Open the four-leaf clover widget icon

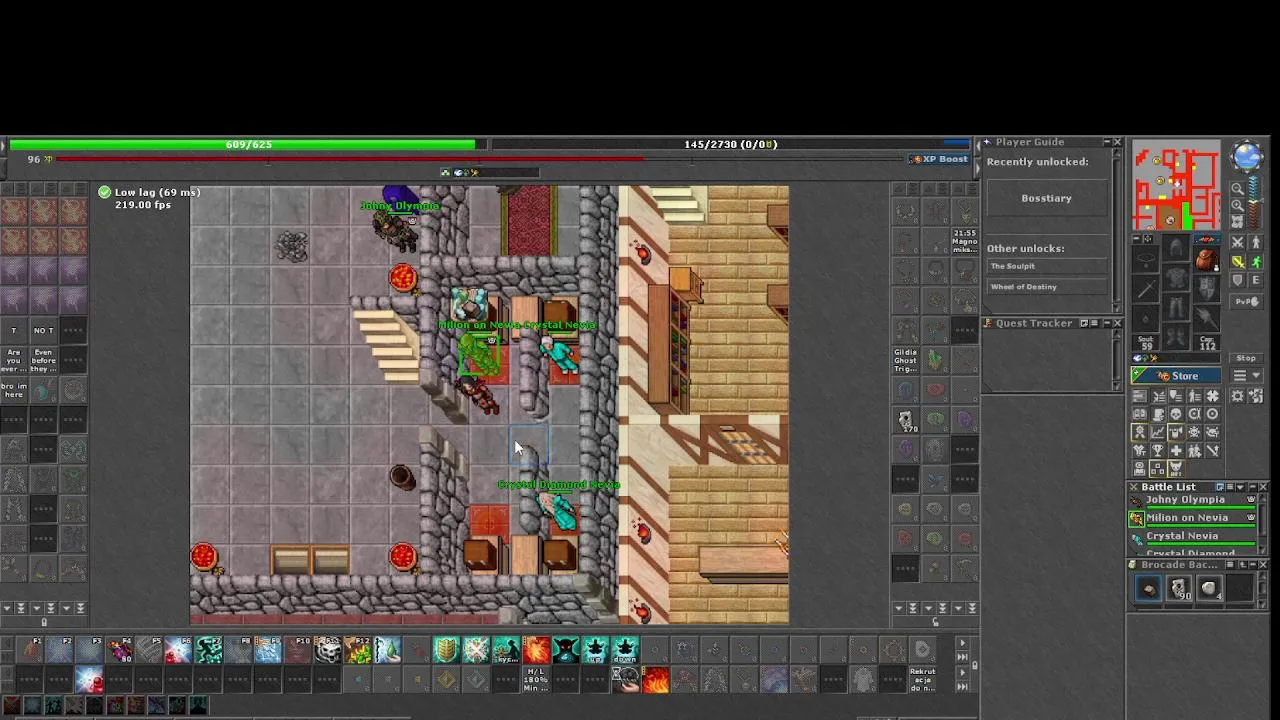click(x=1212, y=396)
